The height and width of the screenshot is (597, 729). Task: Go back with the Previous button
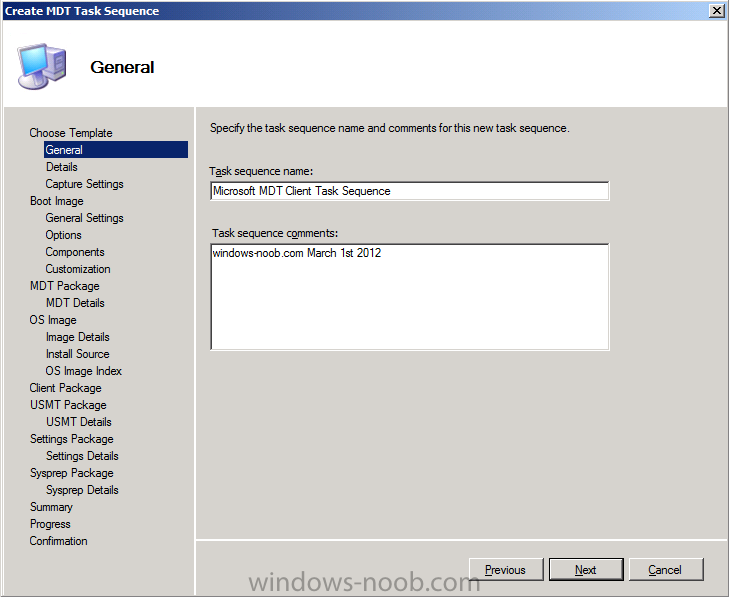[x=506, y=570]
